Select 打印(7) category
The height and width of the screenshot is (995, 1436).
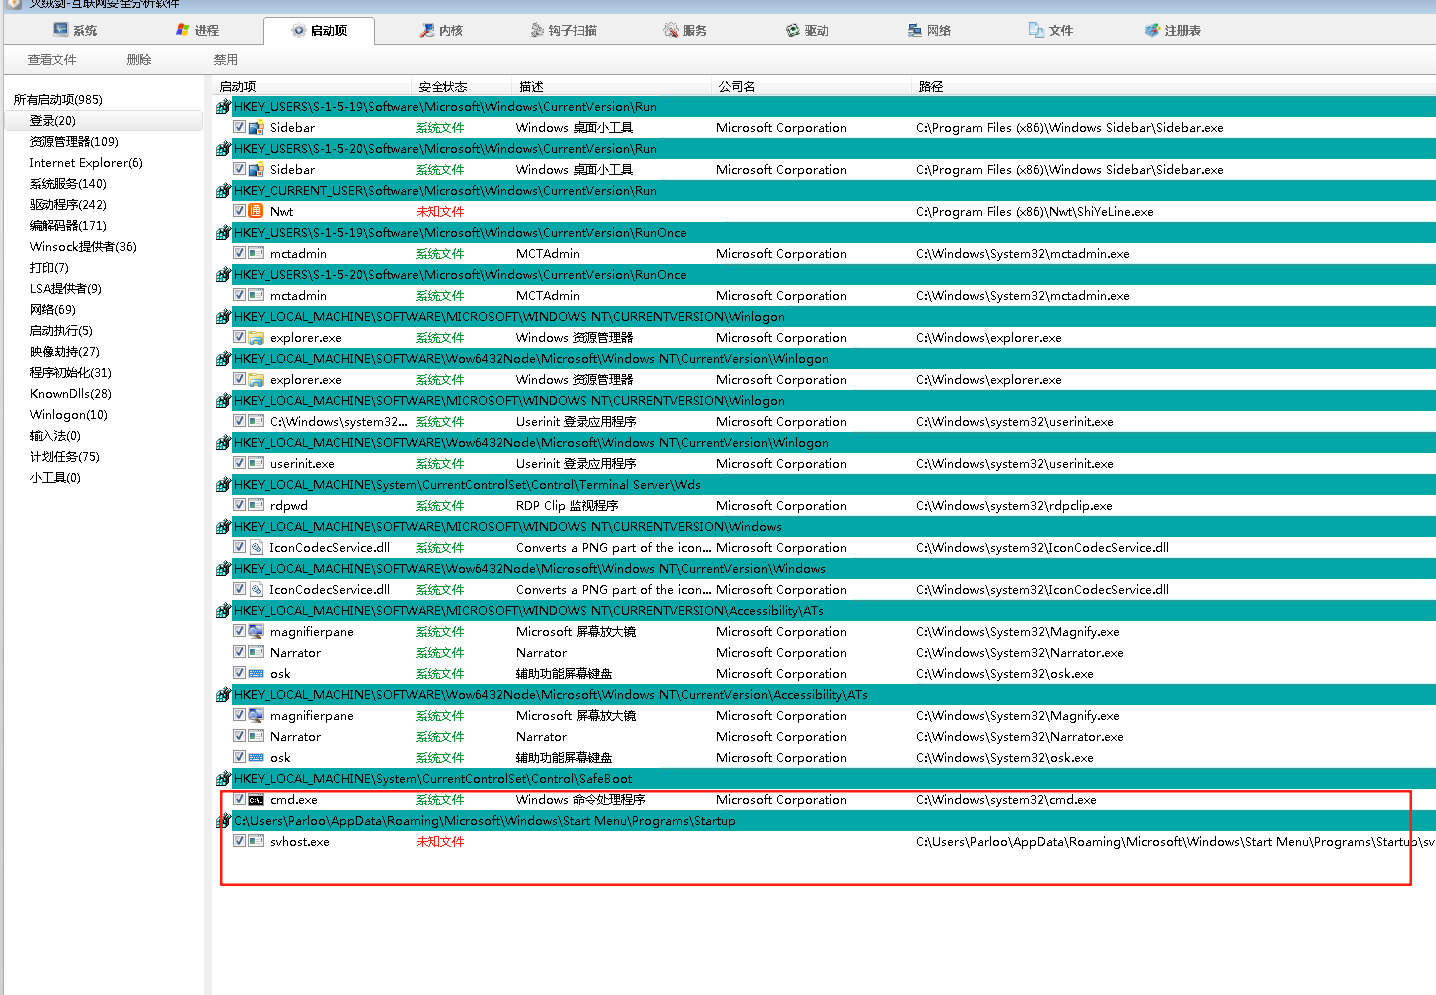pos(49,268)
